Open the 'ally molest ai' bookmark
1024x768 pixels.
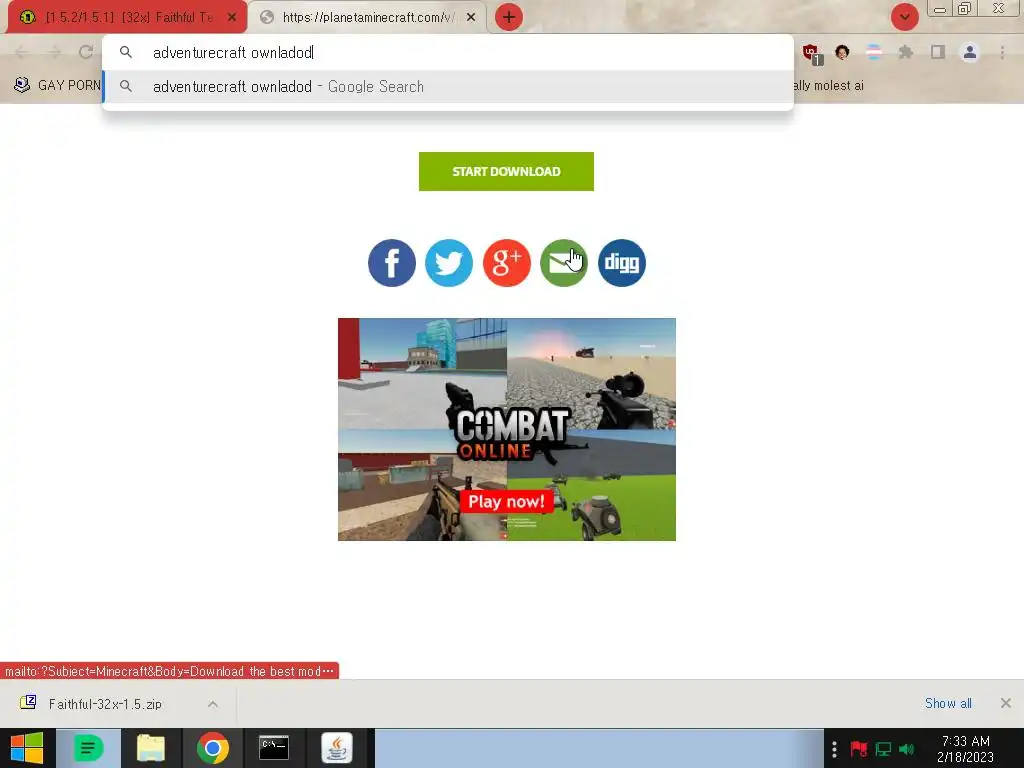[x=829, y=86]
